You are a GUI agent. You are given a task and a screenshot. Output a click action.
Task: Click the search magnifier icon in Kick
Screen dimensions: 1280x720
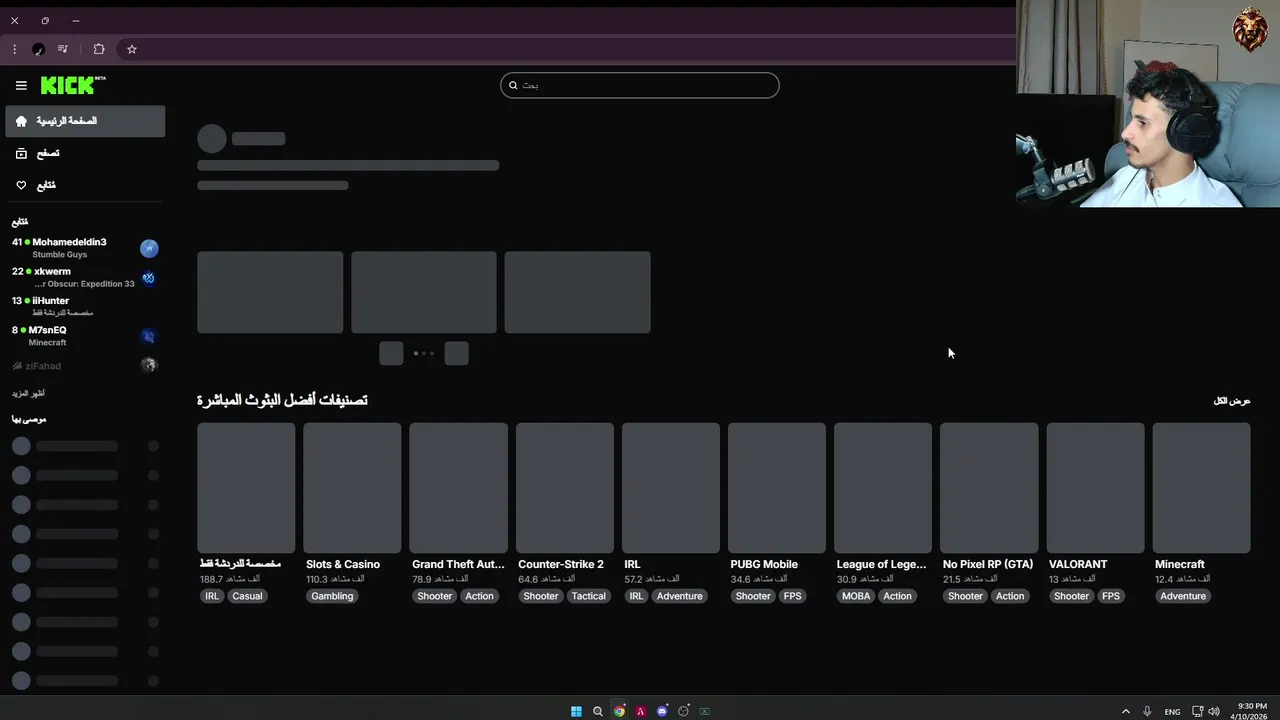click(x=513, y=85)
